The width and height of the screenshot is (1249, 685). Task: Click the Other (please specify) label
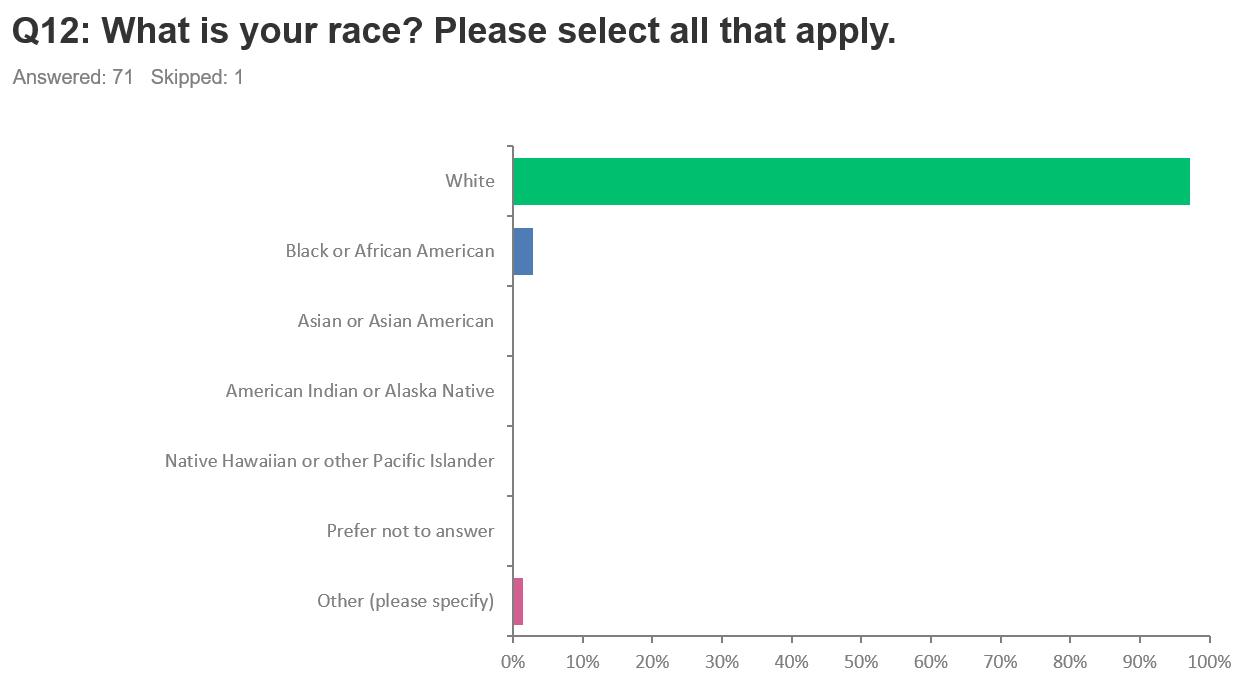tap(406, 601)
